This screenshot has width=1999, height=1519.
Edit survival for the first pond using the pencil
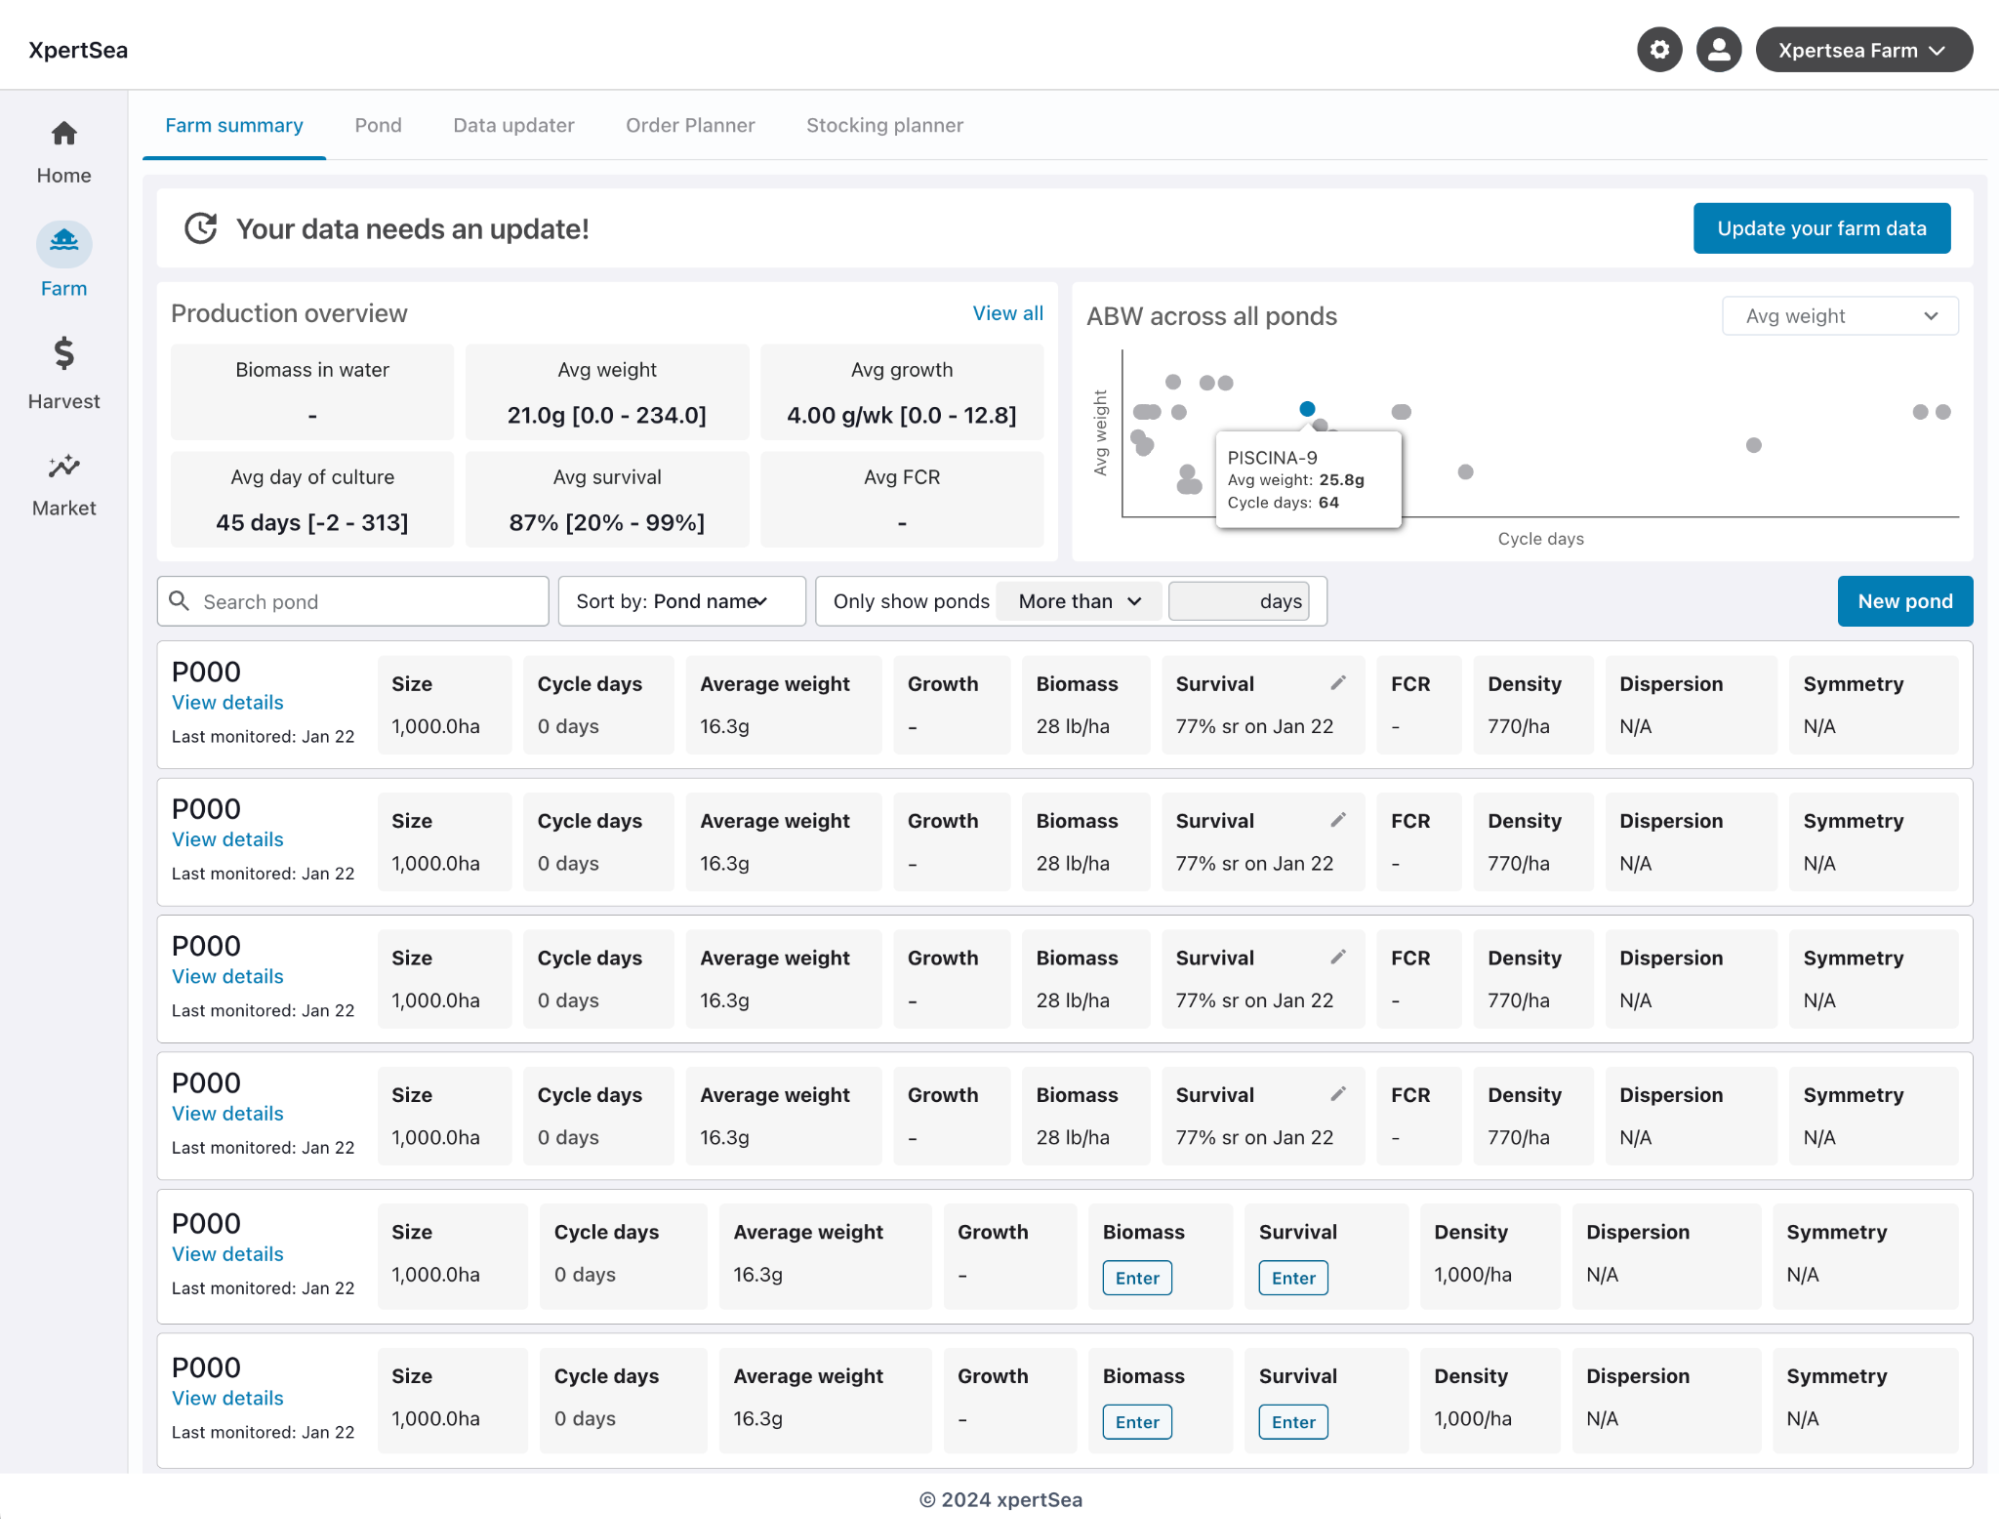point(1338,682)
